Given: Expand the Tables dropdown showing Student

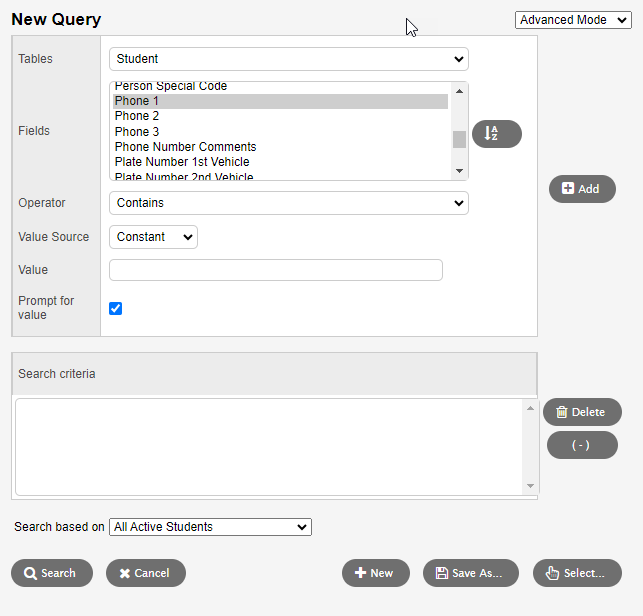Looking at the screenshot, I should (x=288, y=59).
